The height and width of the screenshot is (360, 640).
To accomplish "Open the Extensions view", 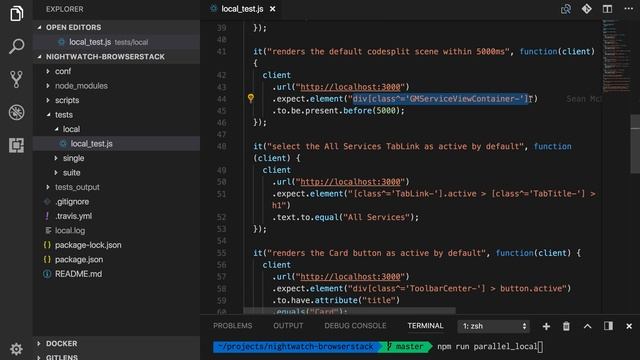I will point(16,145).
